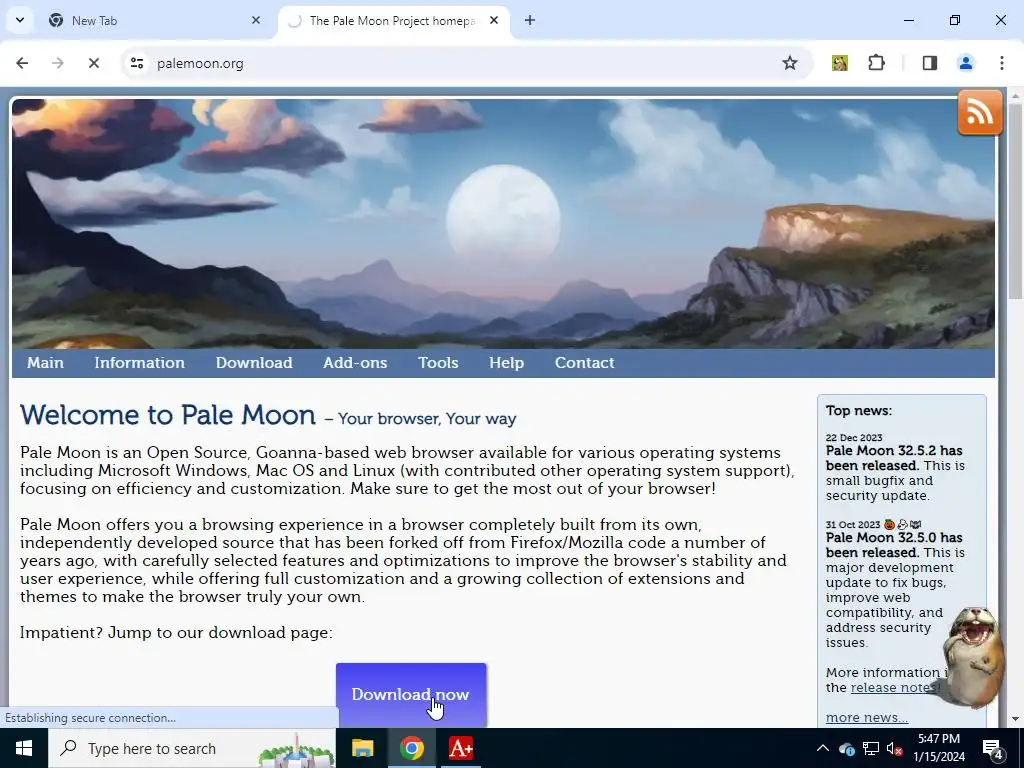Click the Pale Moon banner image
This screenshot has height=768, width=1024.
click(x=503, y=224)
